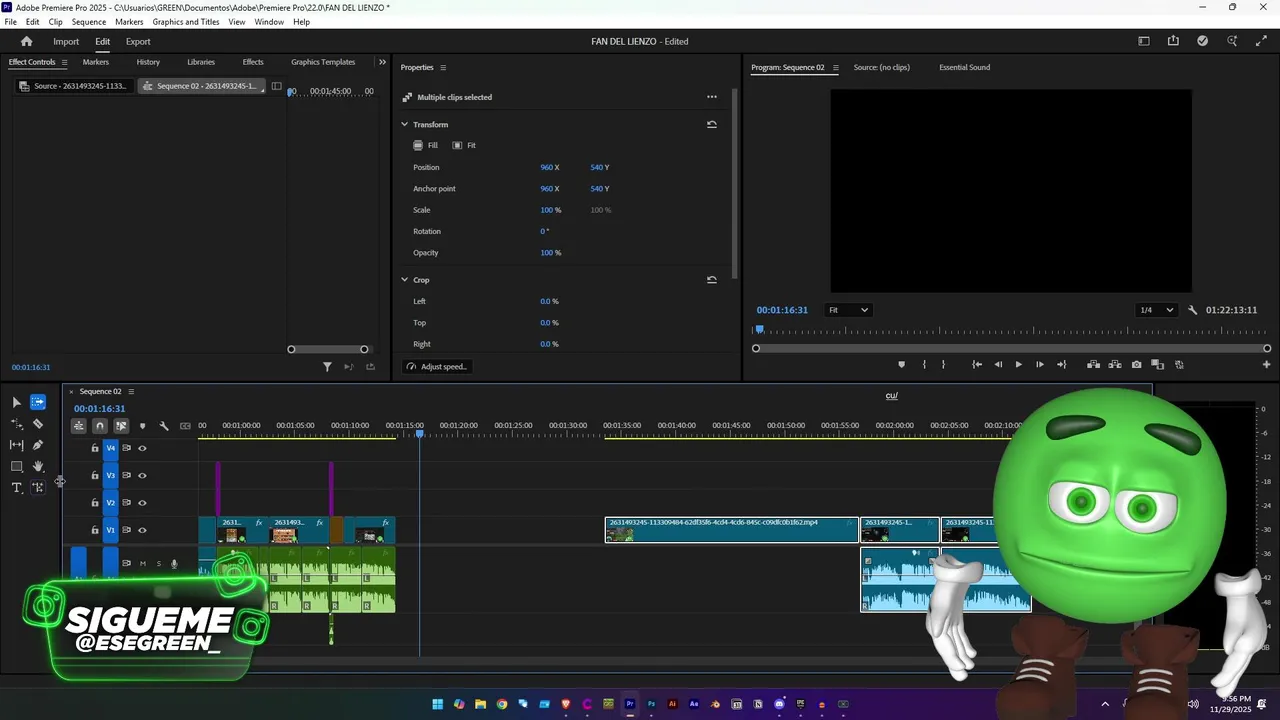1280x720 pixels.
Task: Add marker in Program monitor
Action: [901, 365]
